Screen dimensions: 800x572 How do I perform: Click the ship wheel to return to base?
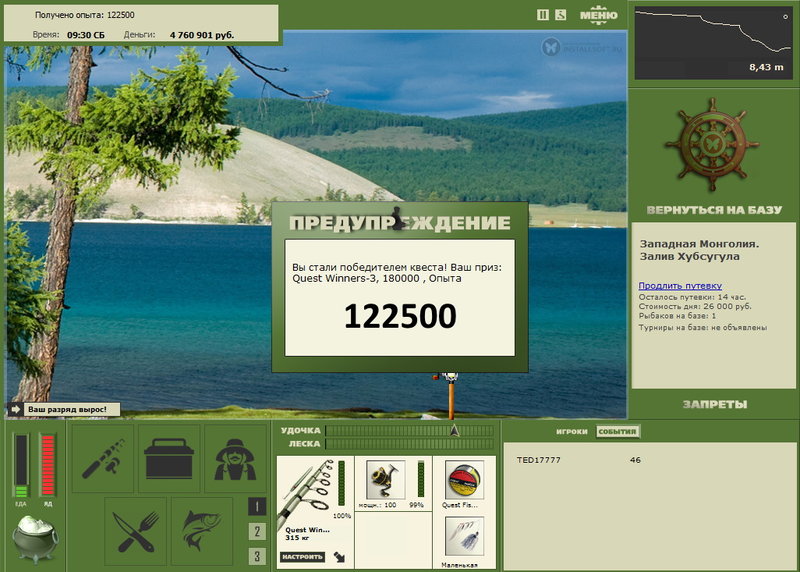click(x=712, y=145)
